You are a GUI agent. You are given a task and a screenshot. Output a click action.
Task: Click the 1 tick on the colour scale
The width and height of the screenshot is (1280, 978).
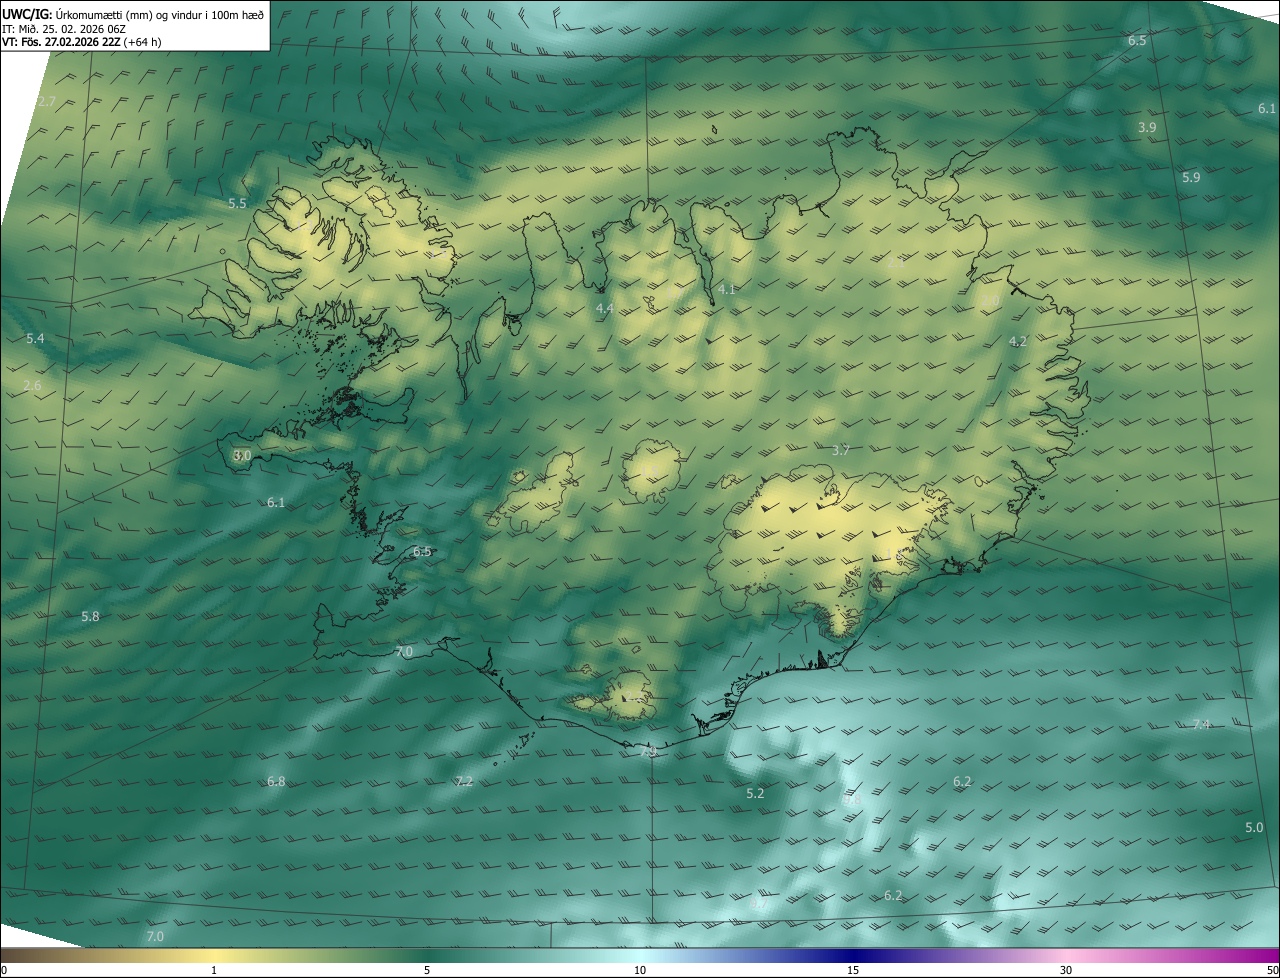click(214, 970)
